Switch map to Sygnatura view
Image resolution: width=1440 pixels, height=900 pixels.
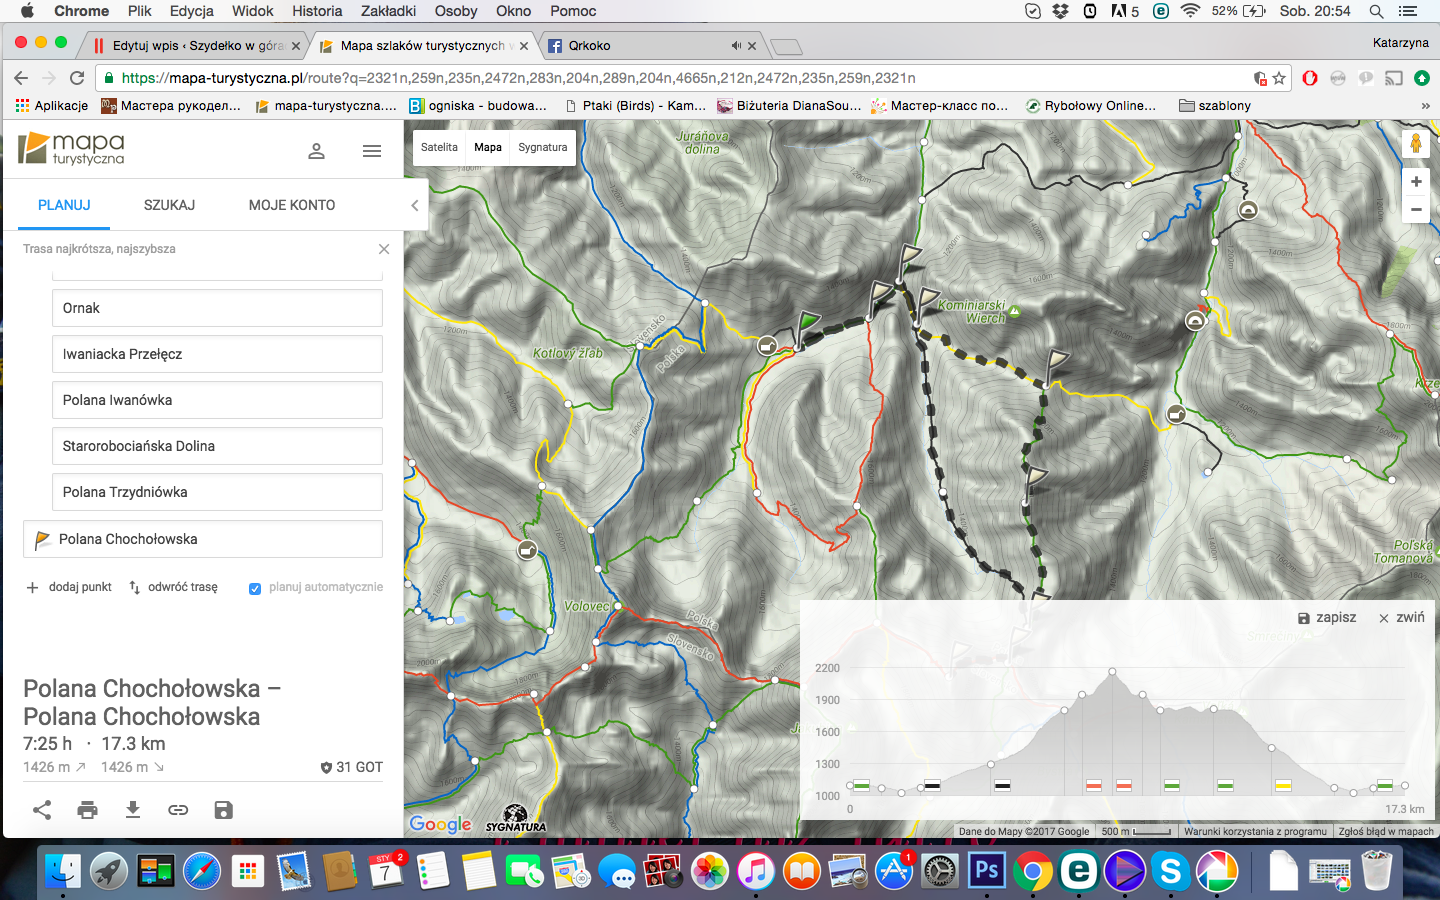pos(543,147)
